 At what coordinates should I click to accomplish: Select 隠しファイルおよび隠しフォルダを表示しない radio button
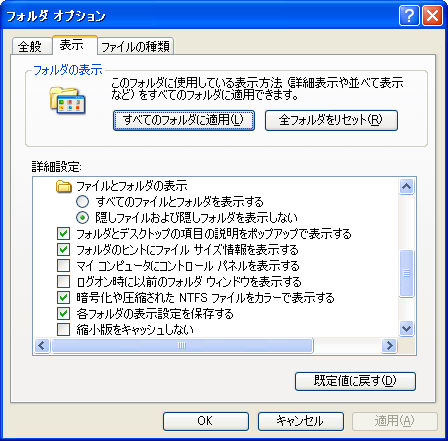tap(82, 217)
